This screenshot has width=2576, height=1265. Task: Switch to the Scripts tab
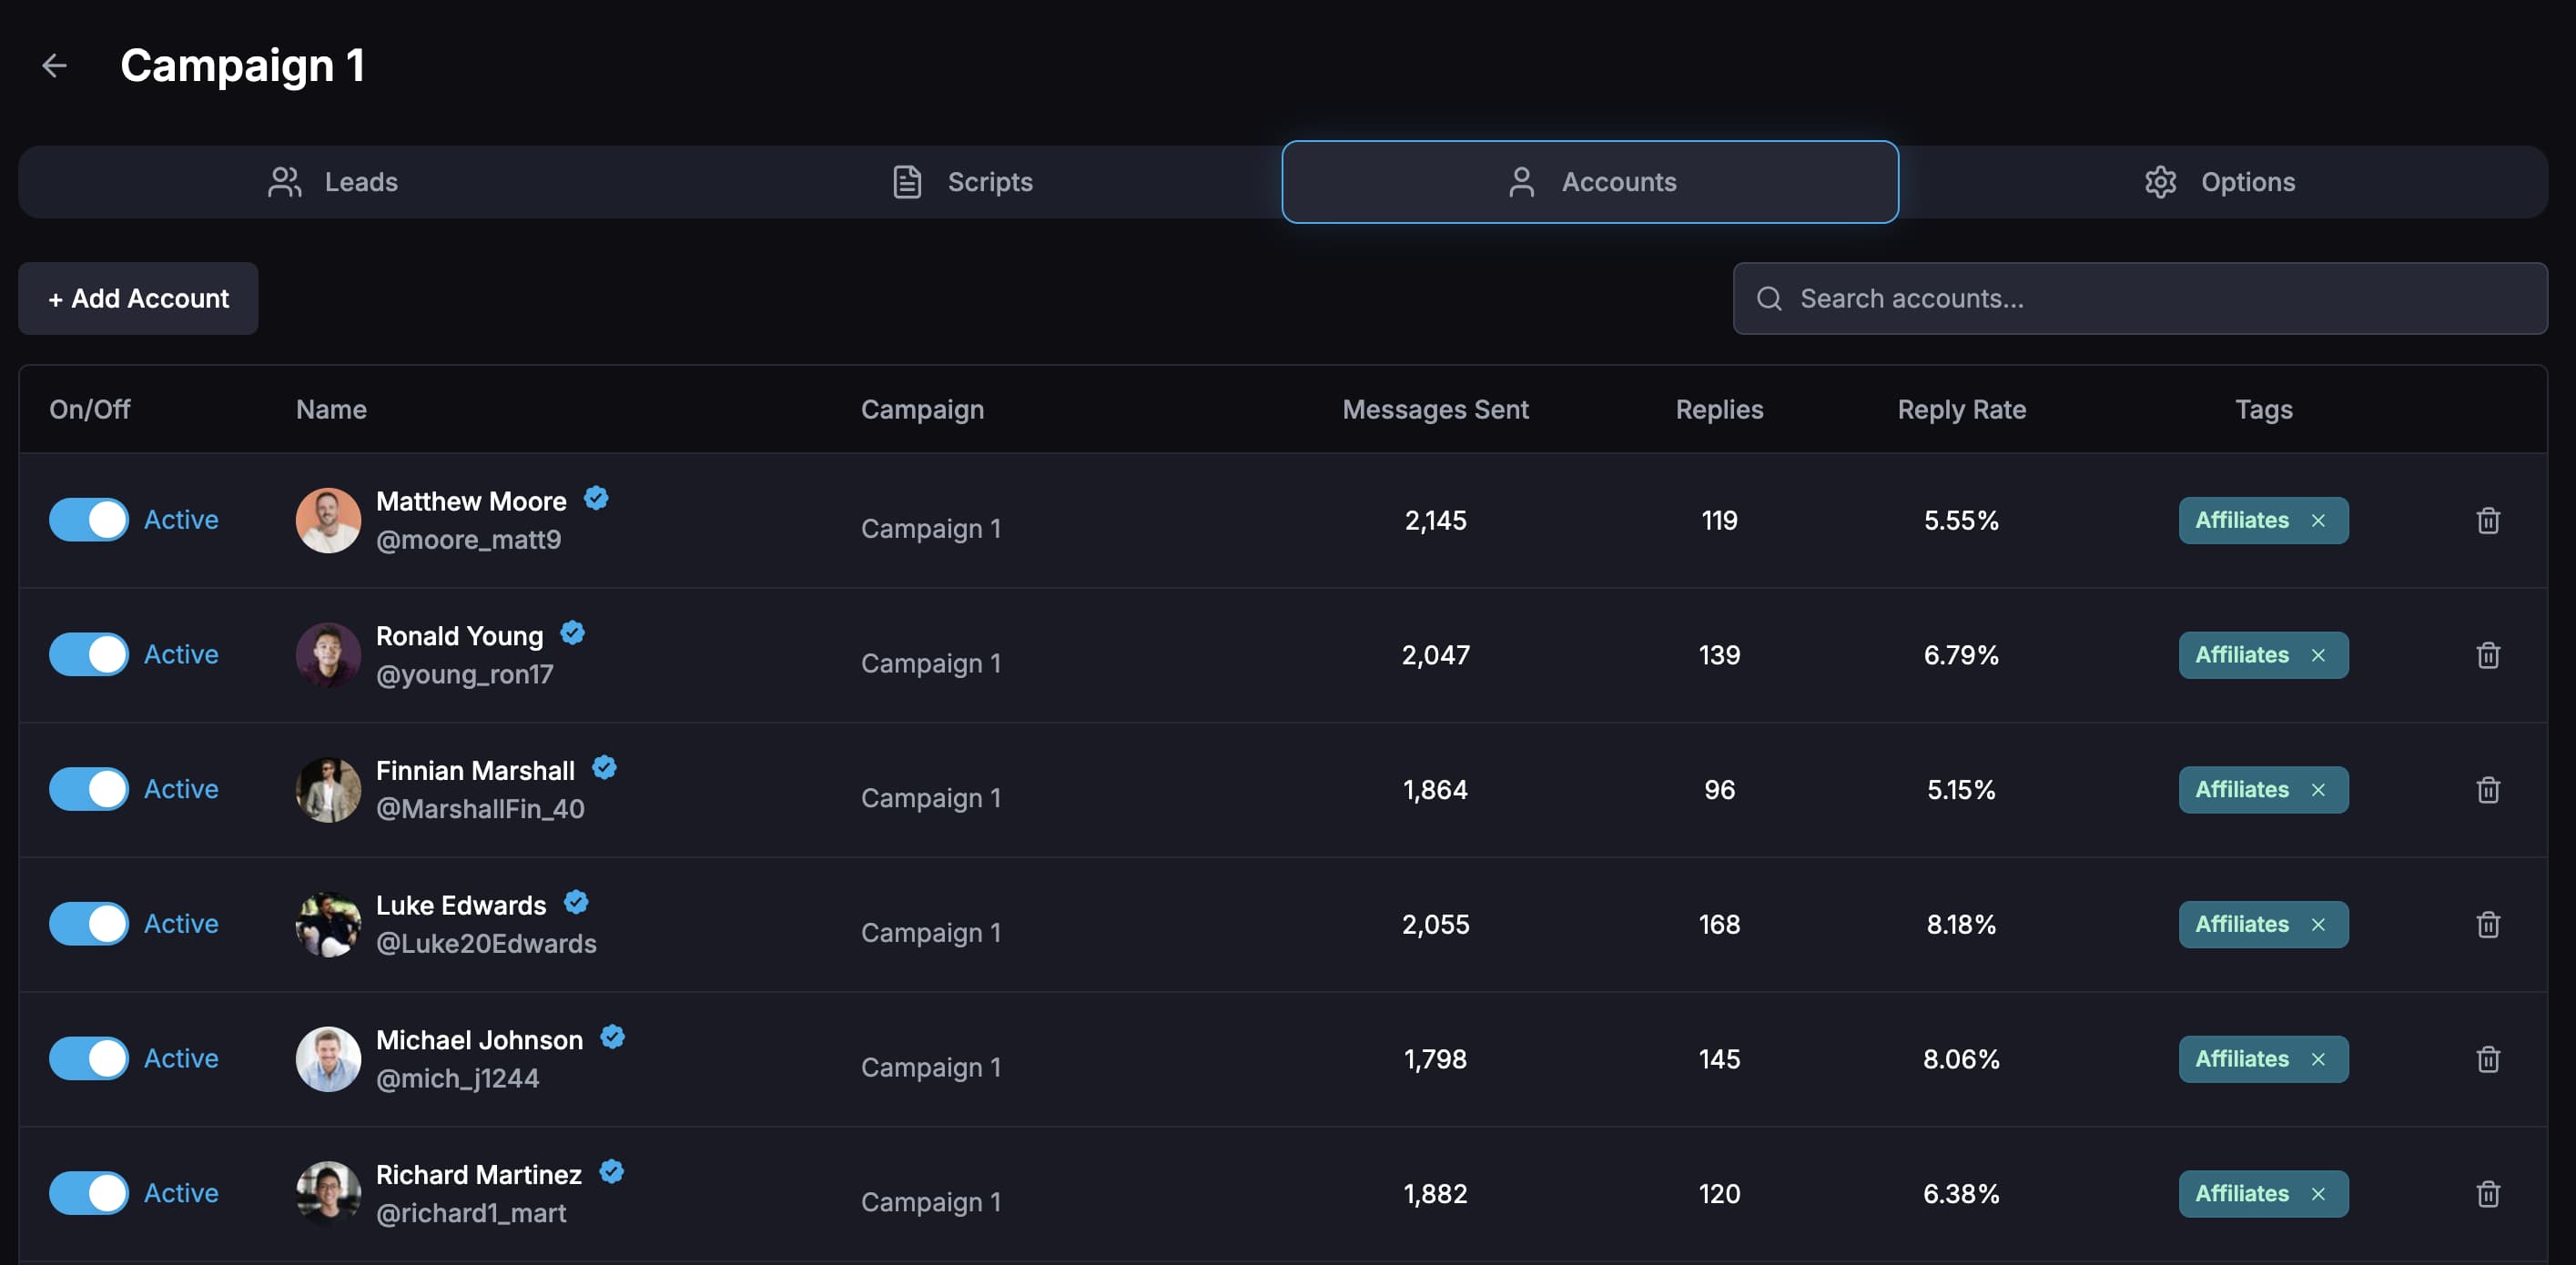(x=990, y=182)
